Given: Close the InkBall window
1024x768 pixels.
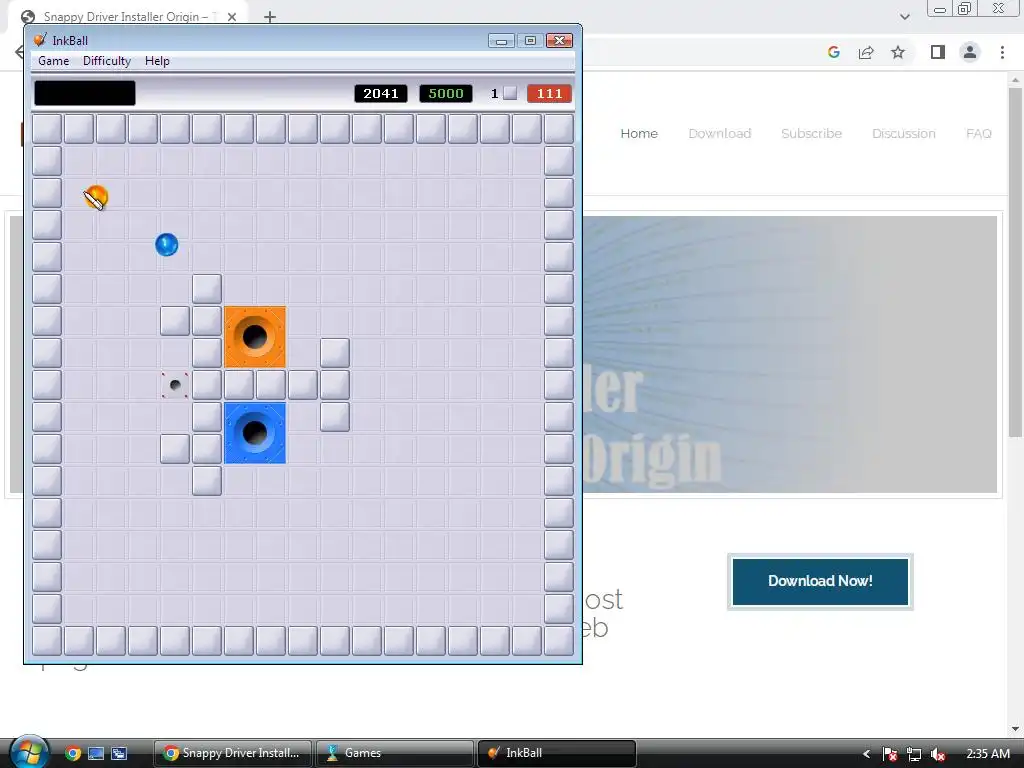Looking at the screenshot, I should (560, 40).
